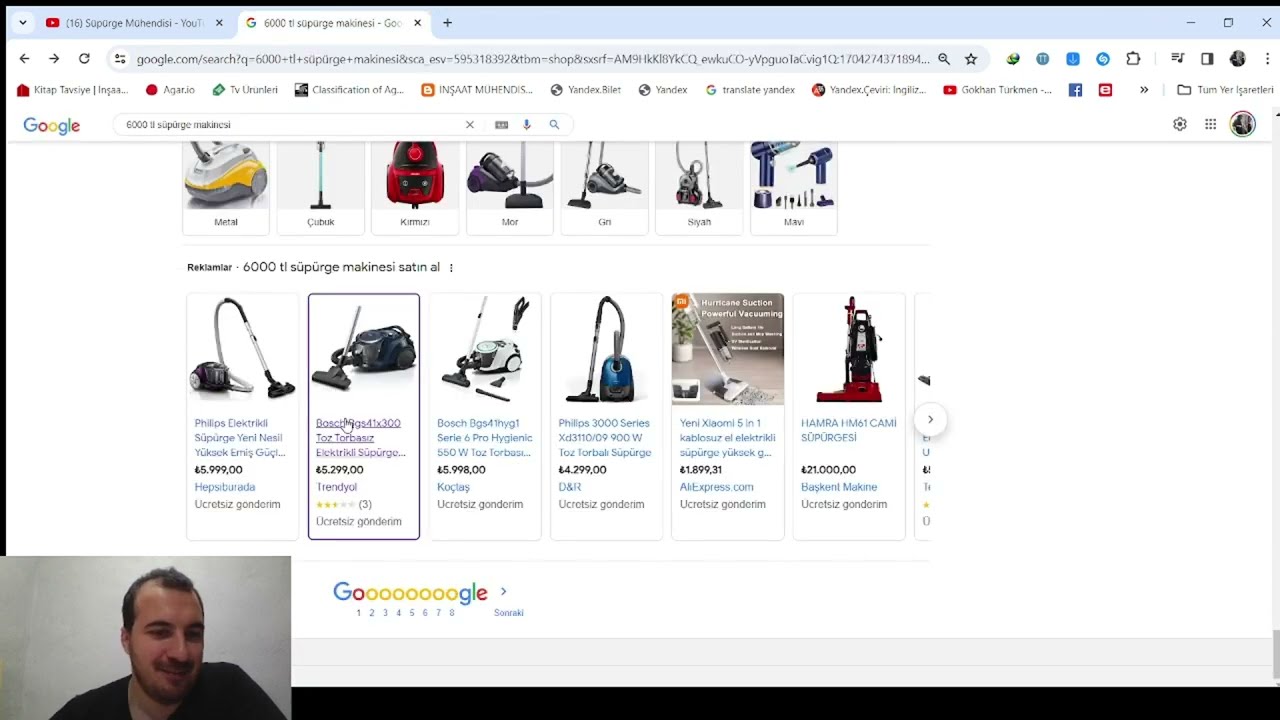Open the Tv Urunleri bookmark
Screen dimensions: 1280x720
point(245,90)
